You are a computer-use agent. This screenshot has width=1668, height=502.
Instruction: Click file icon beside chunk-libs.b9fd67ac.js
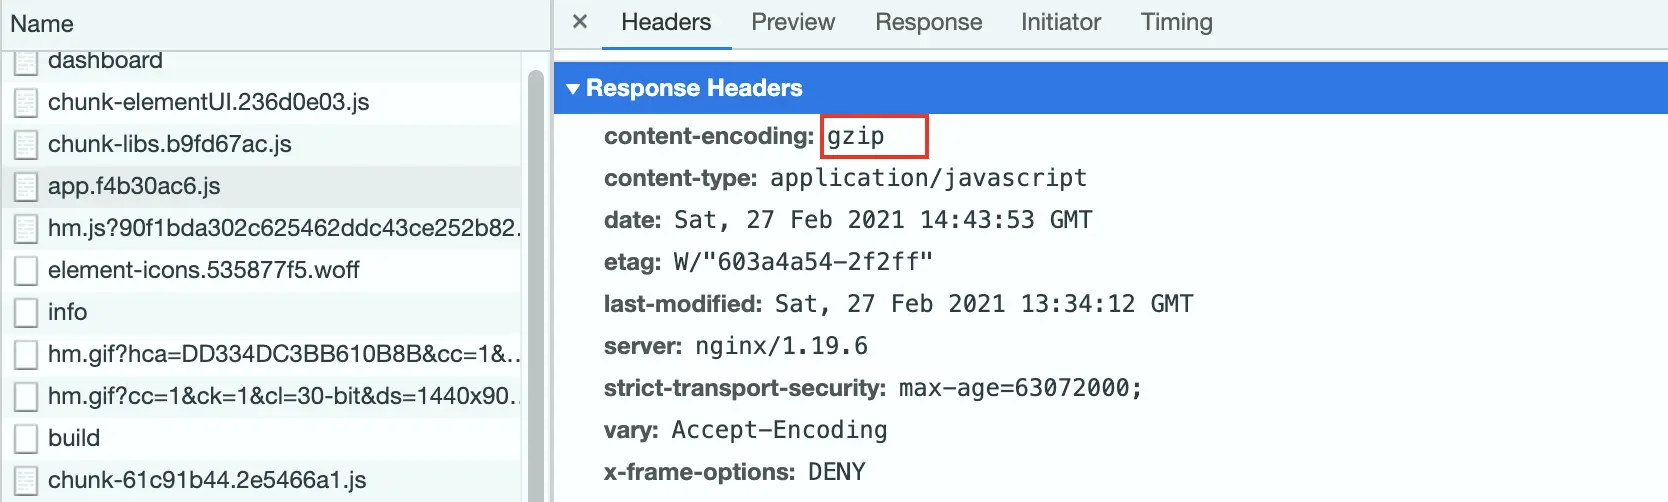(x=26, y=144)
